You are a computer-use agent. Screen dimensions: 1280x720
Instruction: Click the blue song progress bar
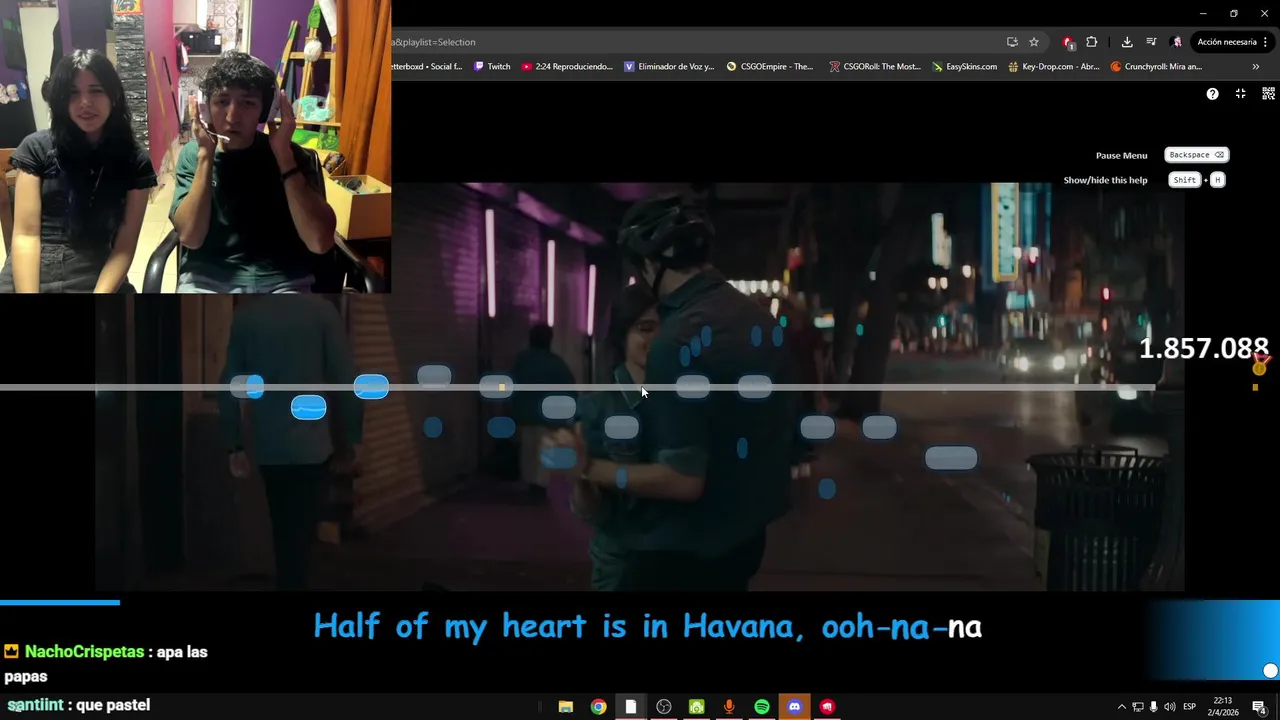[x=60, y=602]
